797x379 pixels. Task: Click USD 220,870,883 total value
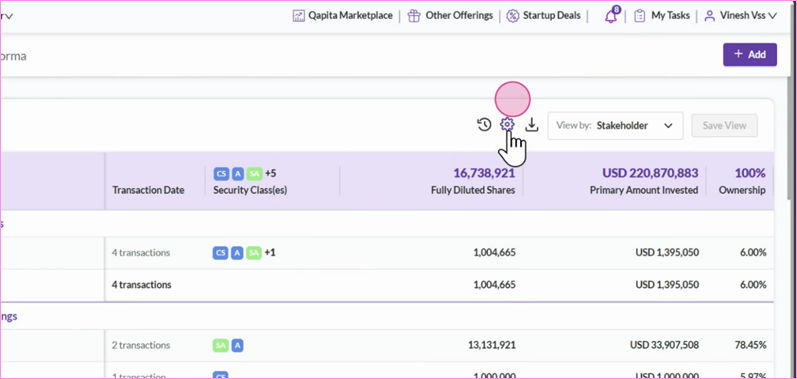(650, 173)
